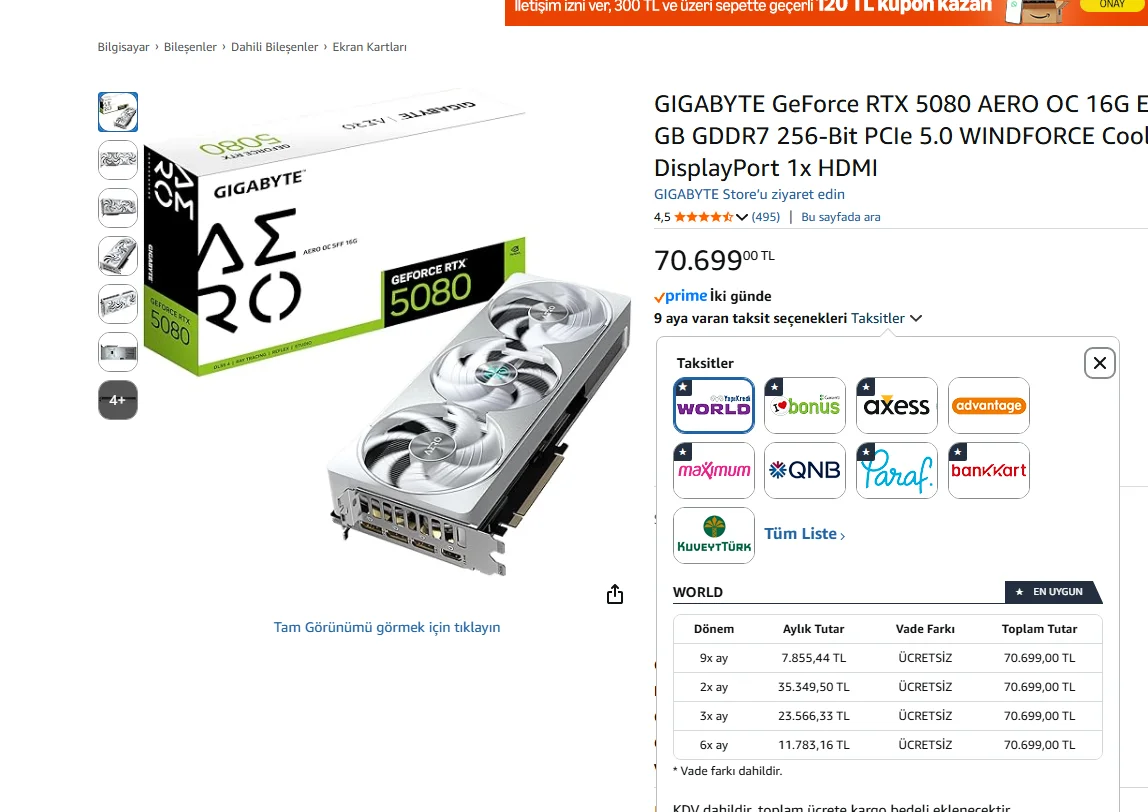Screen dimensions: 1148x812
Task: Pick the Bankkart card logo
Action: (x=988, y=470)
